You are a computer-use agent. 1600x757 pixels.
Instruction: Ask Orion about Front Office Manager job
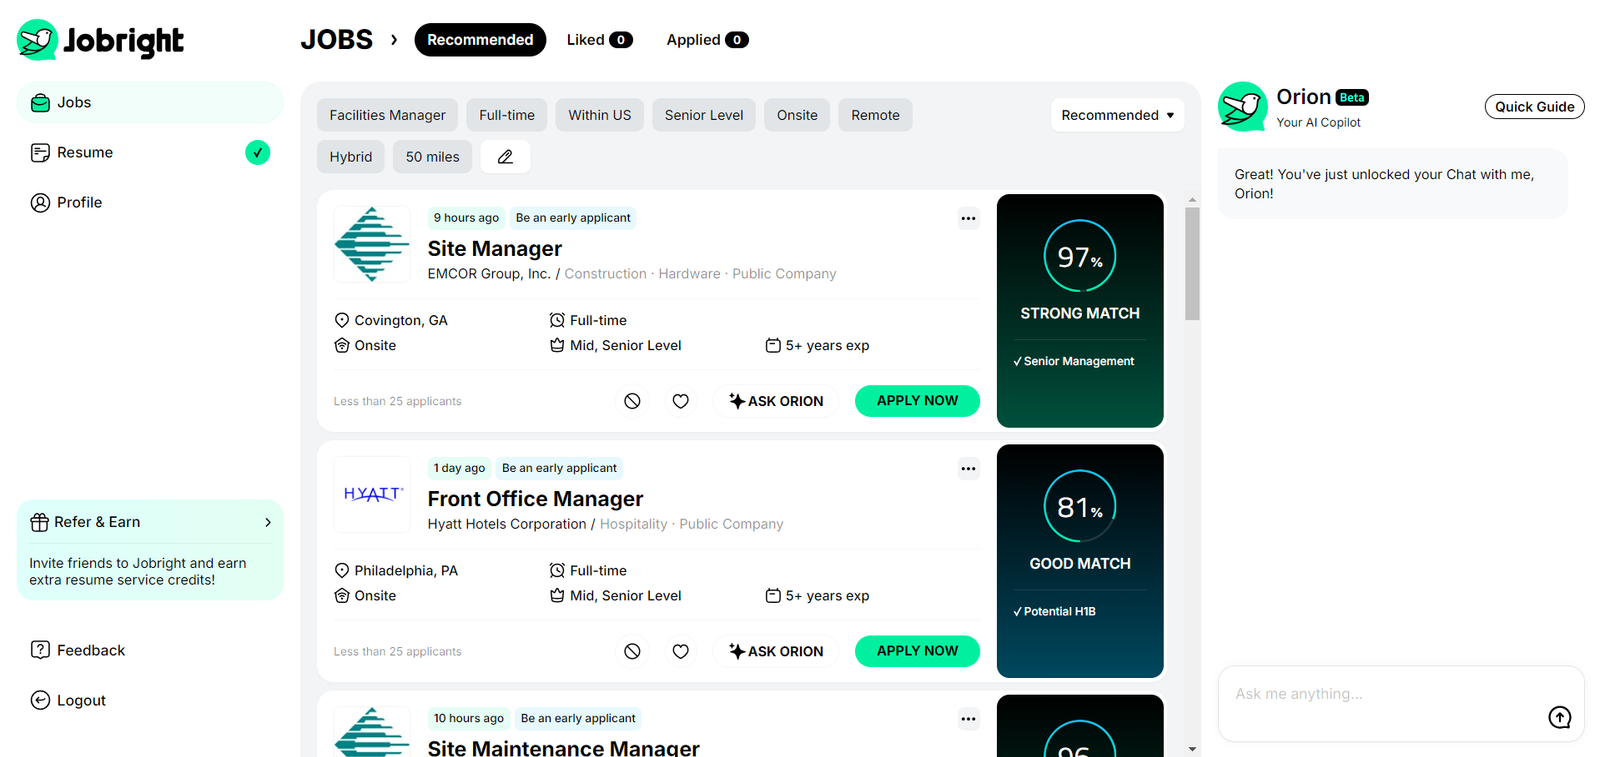[776, 651]
